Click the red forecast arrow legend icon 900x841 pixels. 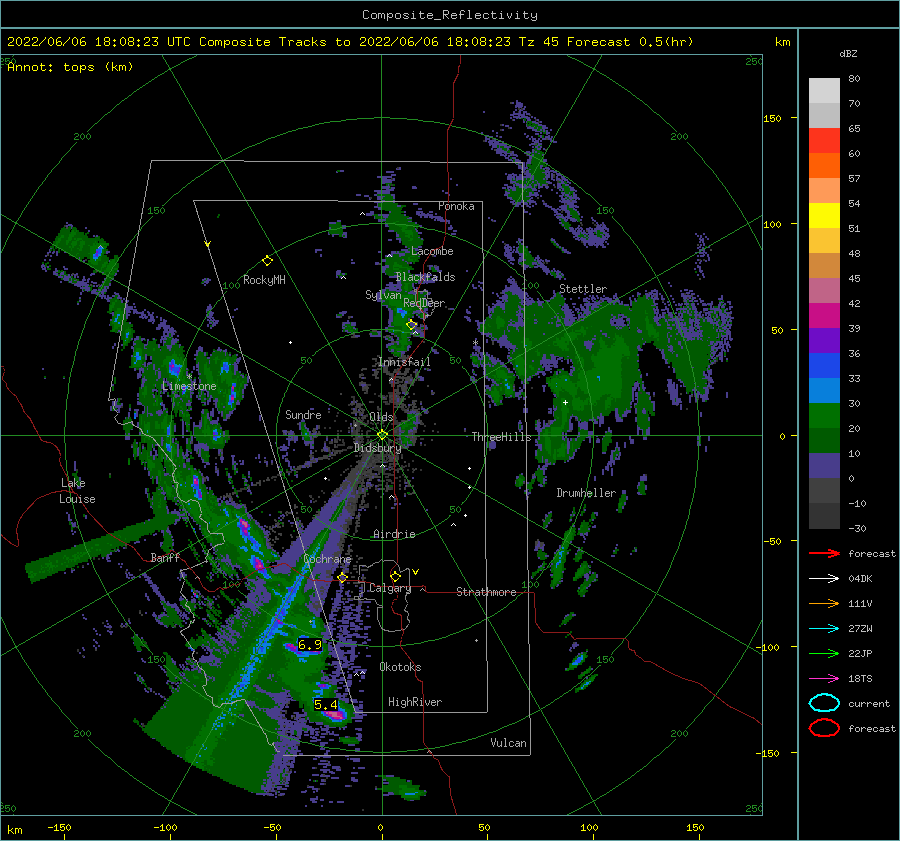tap(824, 553)
